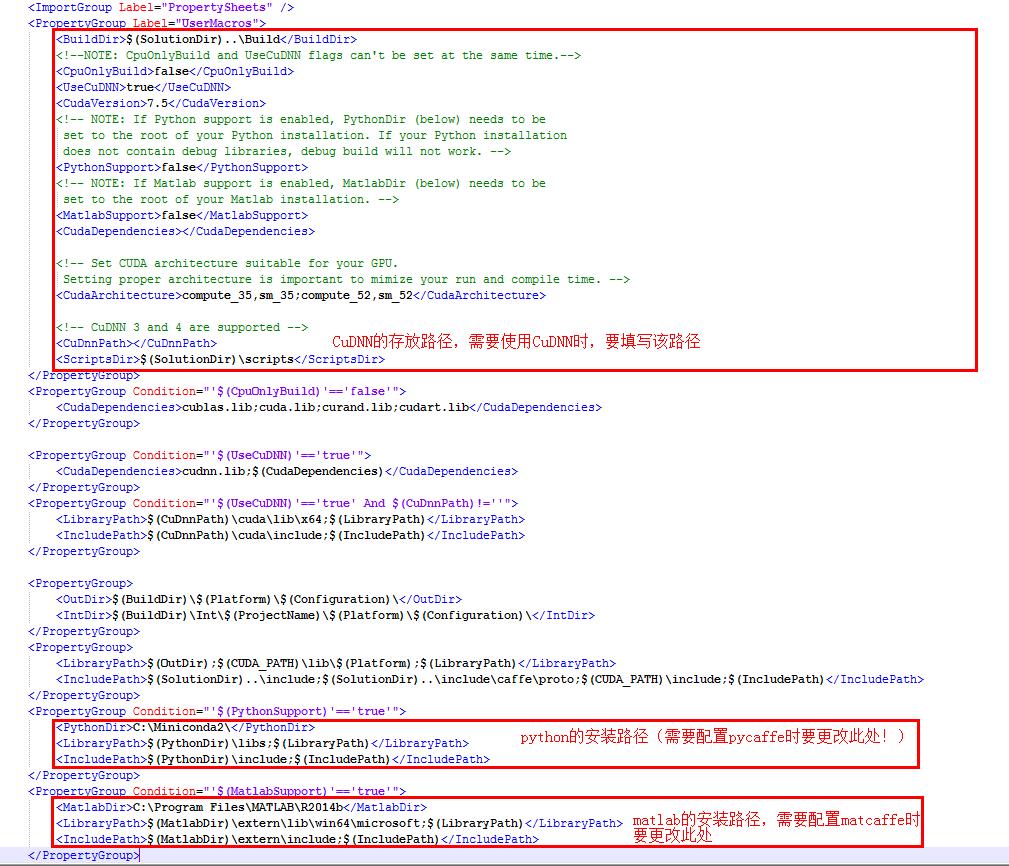Click the MatlabDir R2014b path line
1009x866 pixels.
241,807
